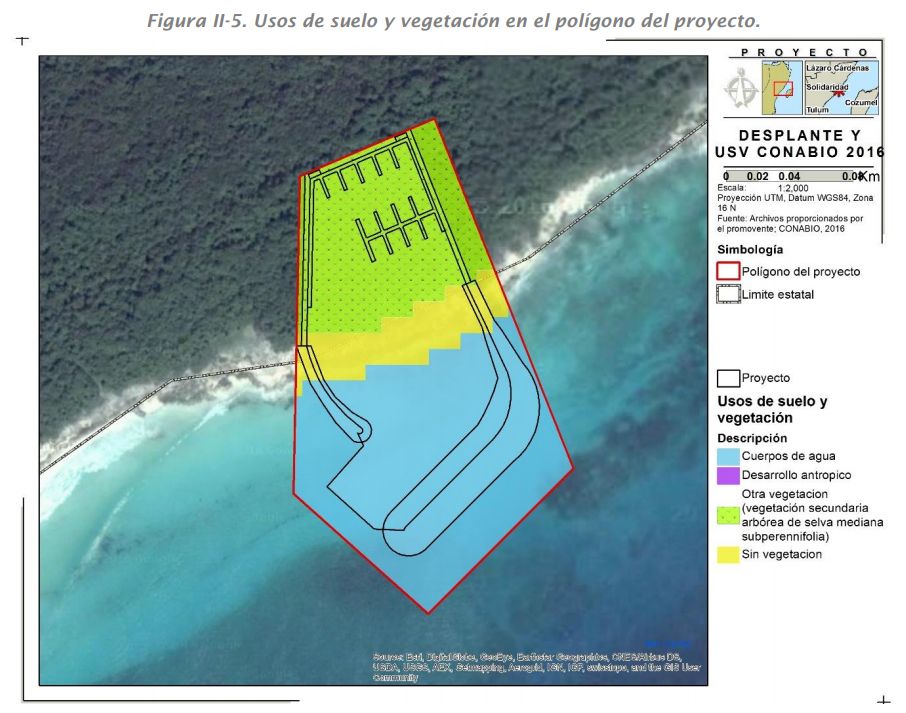Image resolution: width=906 pixels, height=713 pixels.
Task: Click the black Proyecto outline legend box
Action: (x=728, y=378)
